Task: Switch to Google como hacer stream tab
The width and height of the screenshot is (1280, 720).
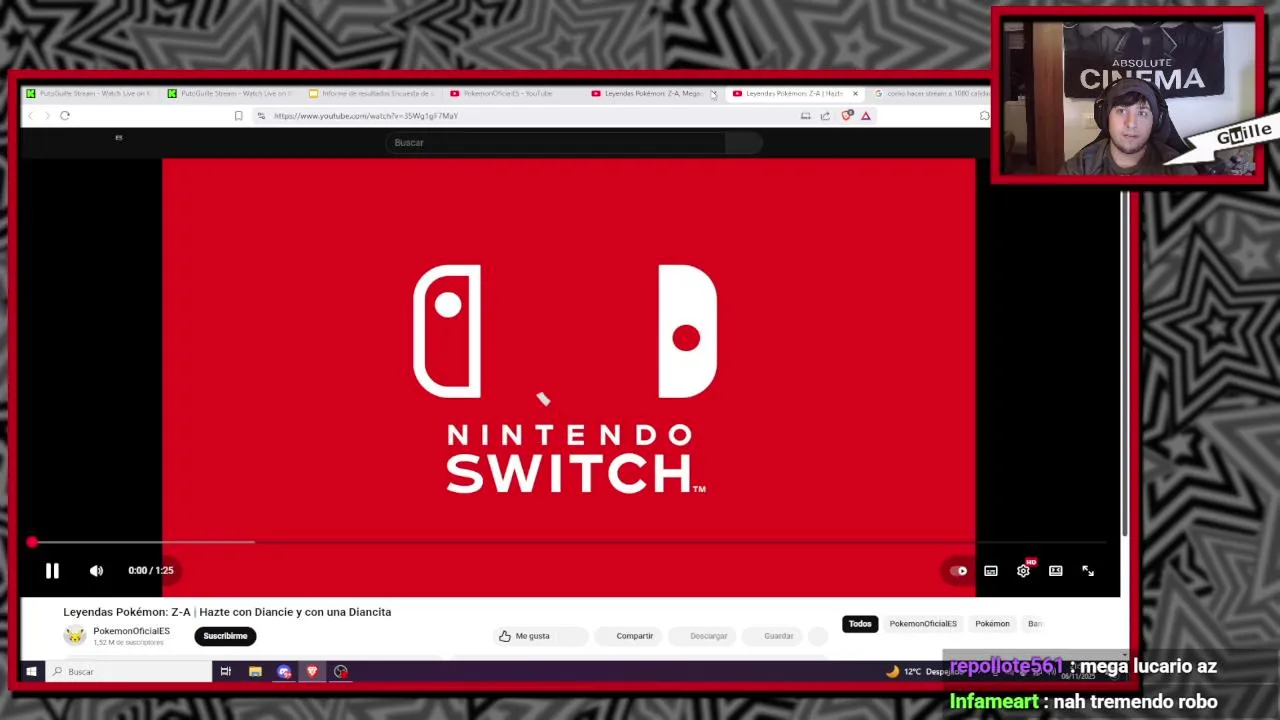Action: pyautogui.click(x=931, y=94)
